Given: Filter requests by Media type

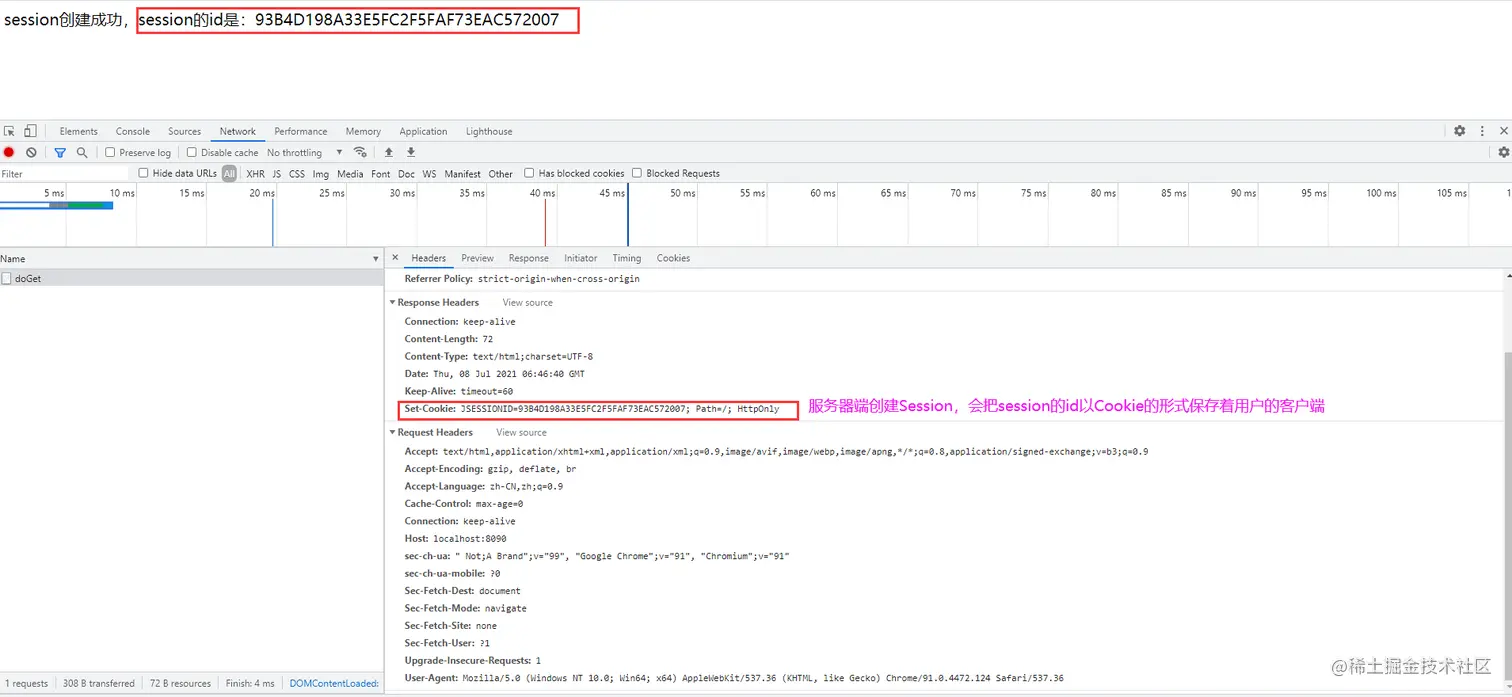Looking at the screenshot, I should (x=350, y=173).
